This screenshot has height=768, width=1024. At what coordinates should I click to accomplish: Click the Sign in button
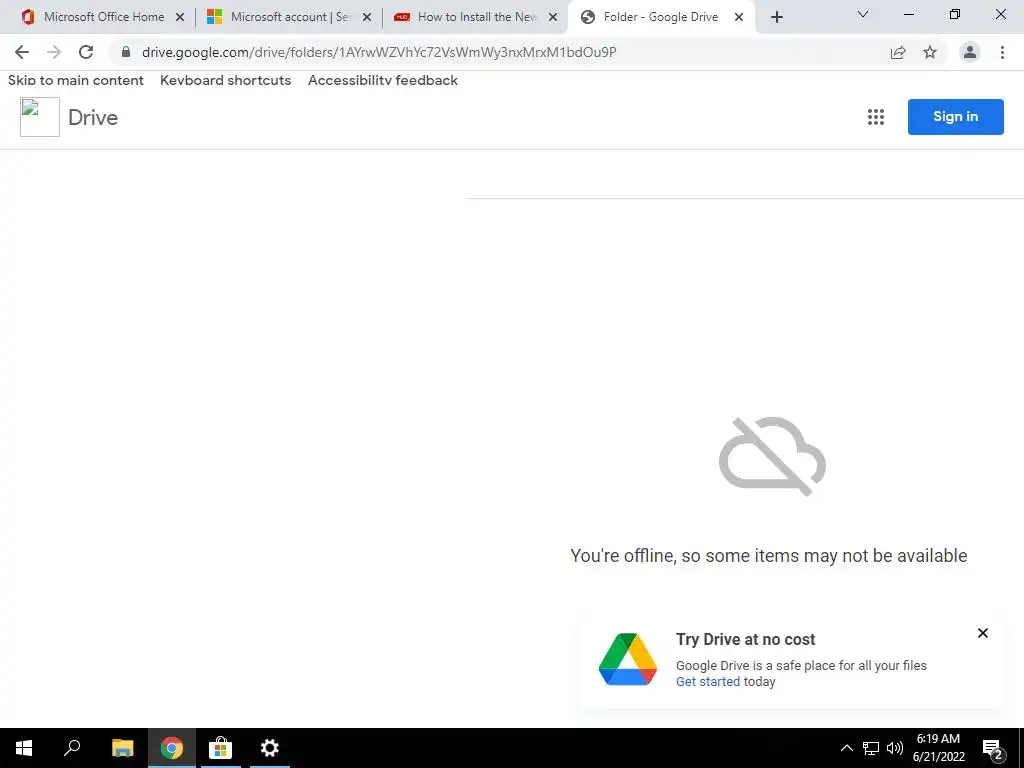[x=955, y=117]
